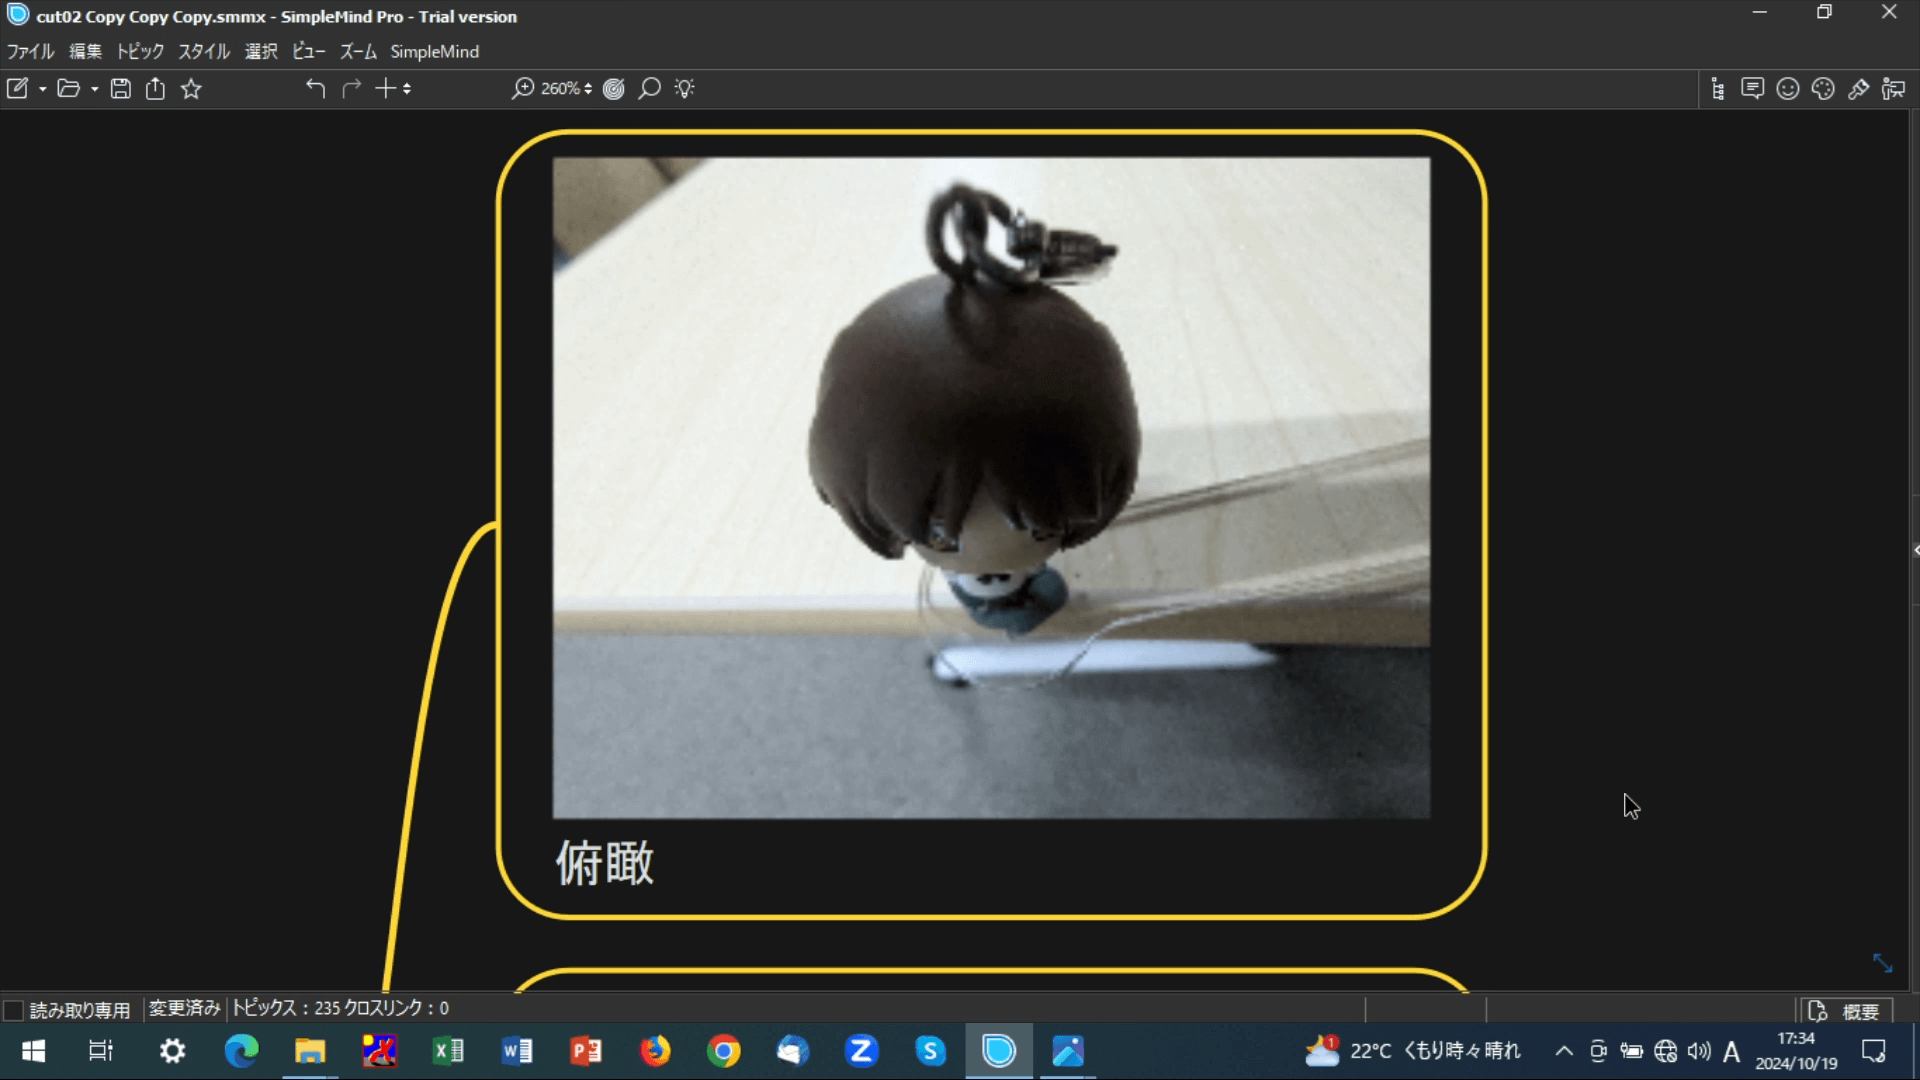Open the 260% zoom level dropdown

point(567,88)
